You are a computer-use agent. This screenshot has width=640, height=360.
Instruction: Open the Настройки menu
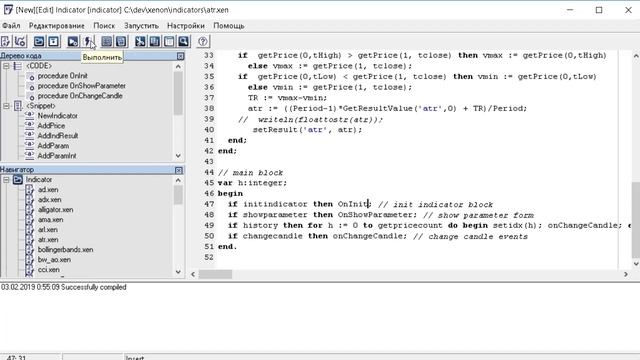(x=186, y=26)
